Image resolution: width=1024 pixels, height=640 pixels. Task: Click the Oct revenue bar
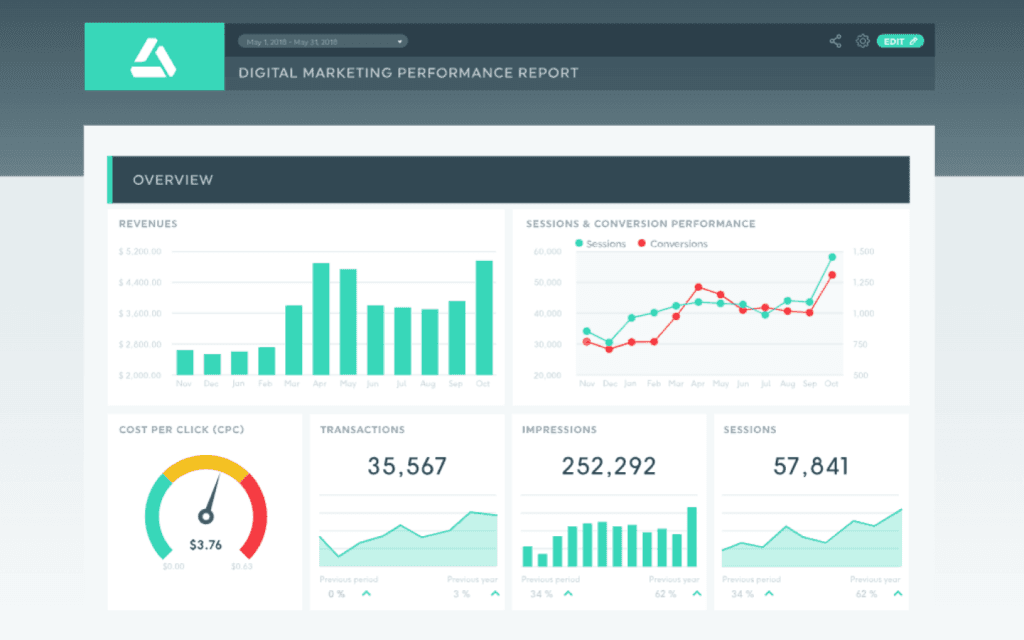pos(484,317)
